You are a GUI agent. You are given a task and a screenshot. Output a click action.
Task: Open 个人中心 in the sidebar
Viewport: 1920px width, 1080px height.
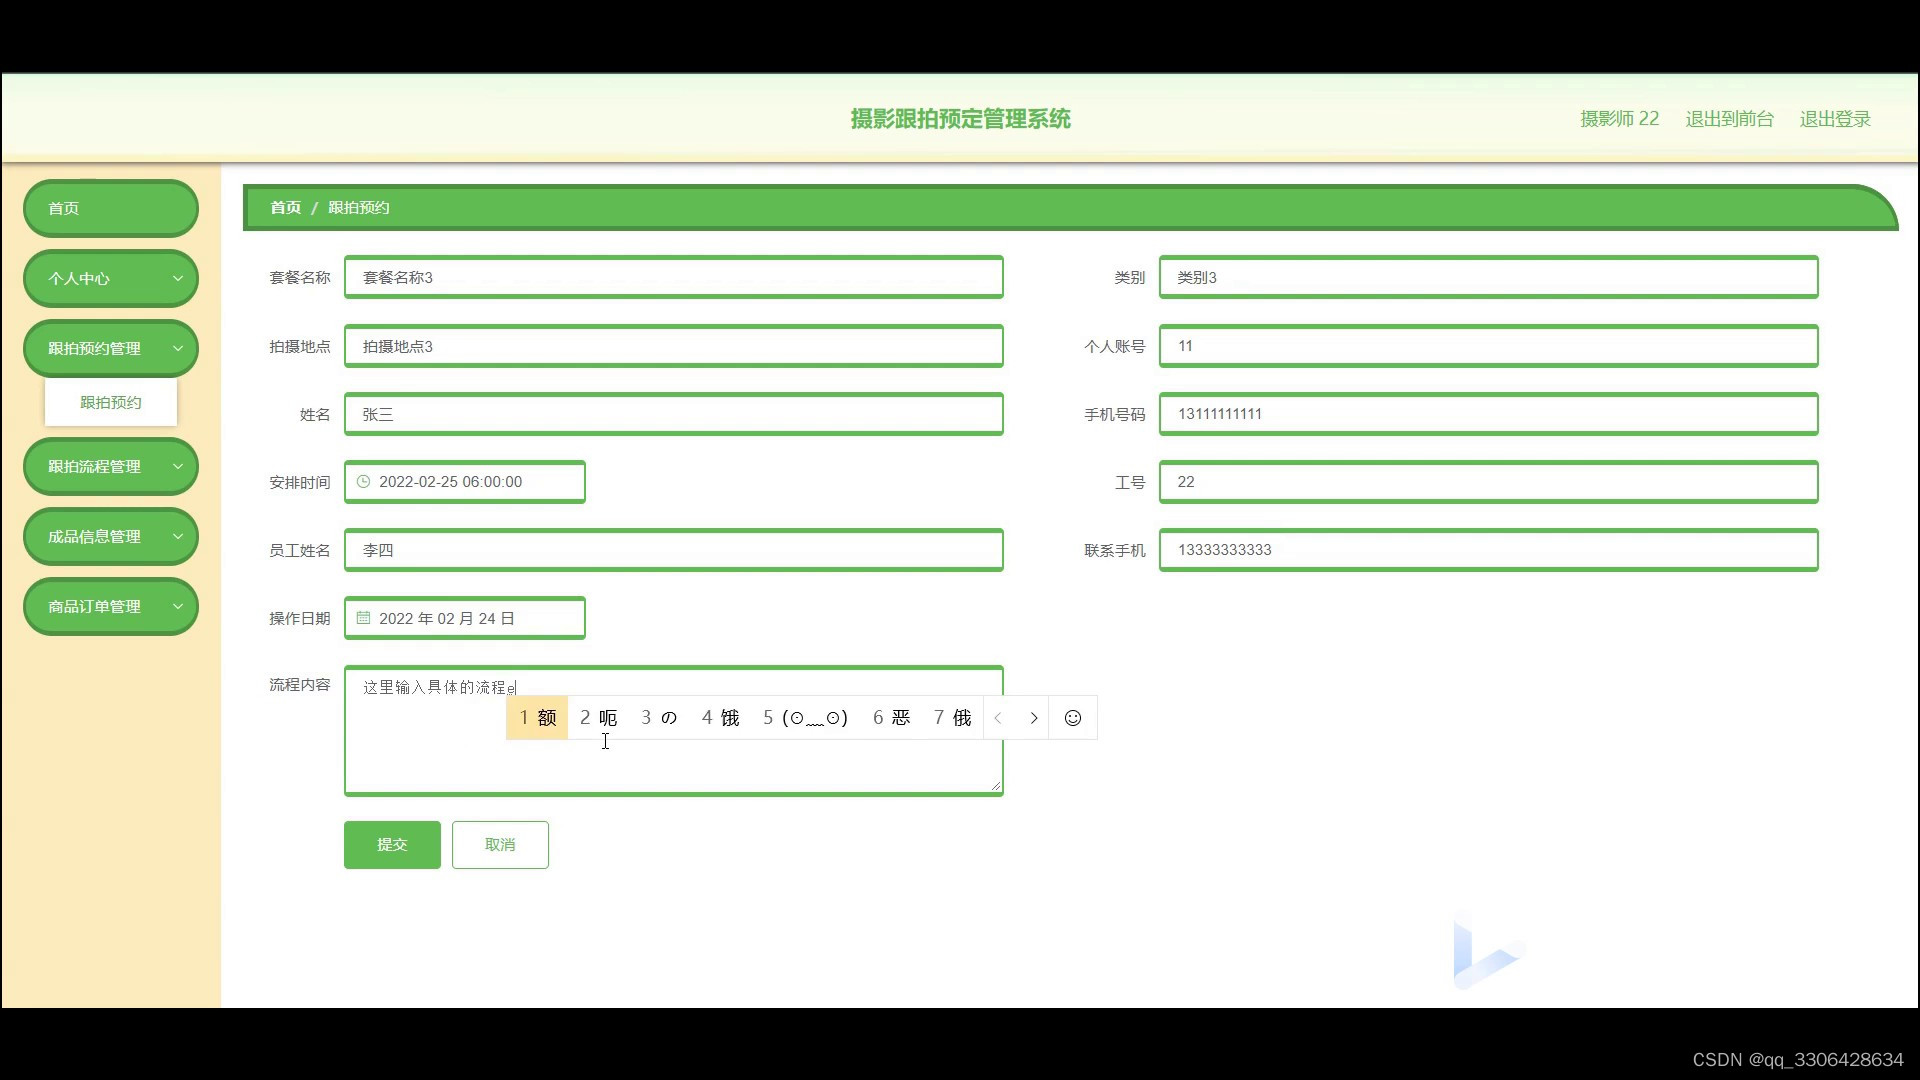(111, 278)
